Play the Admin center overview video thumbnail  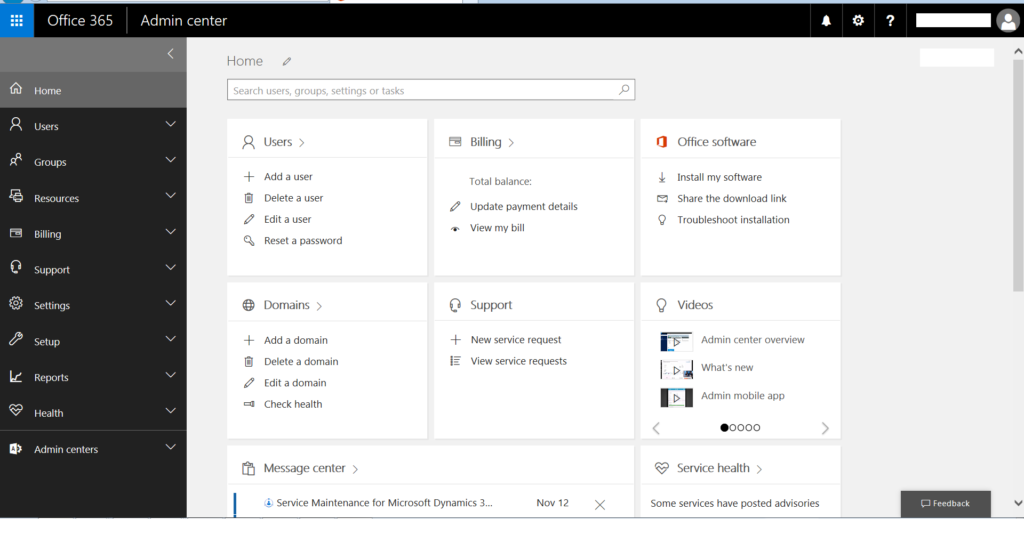[x=676, y=341]
